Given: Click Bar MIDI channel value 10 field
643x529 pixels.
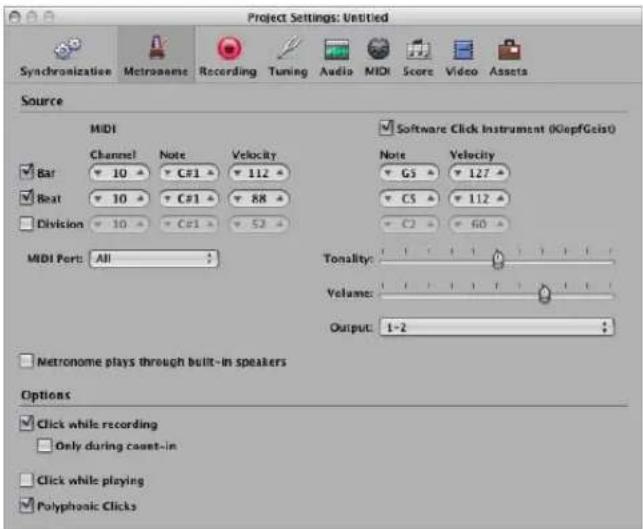Looking at the screenshot, I should pyautogui.click(x=119, y=173).
